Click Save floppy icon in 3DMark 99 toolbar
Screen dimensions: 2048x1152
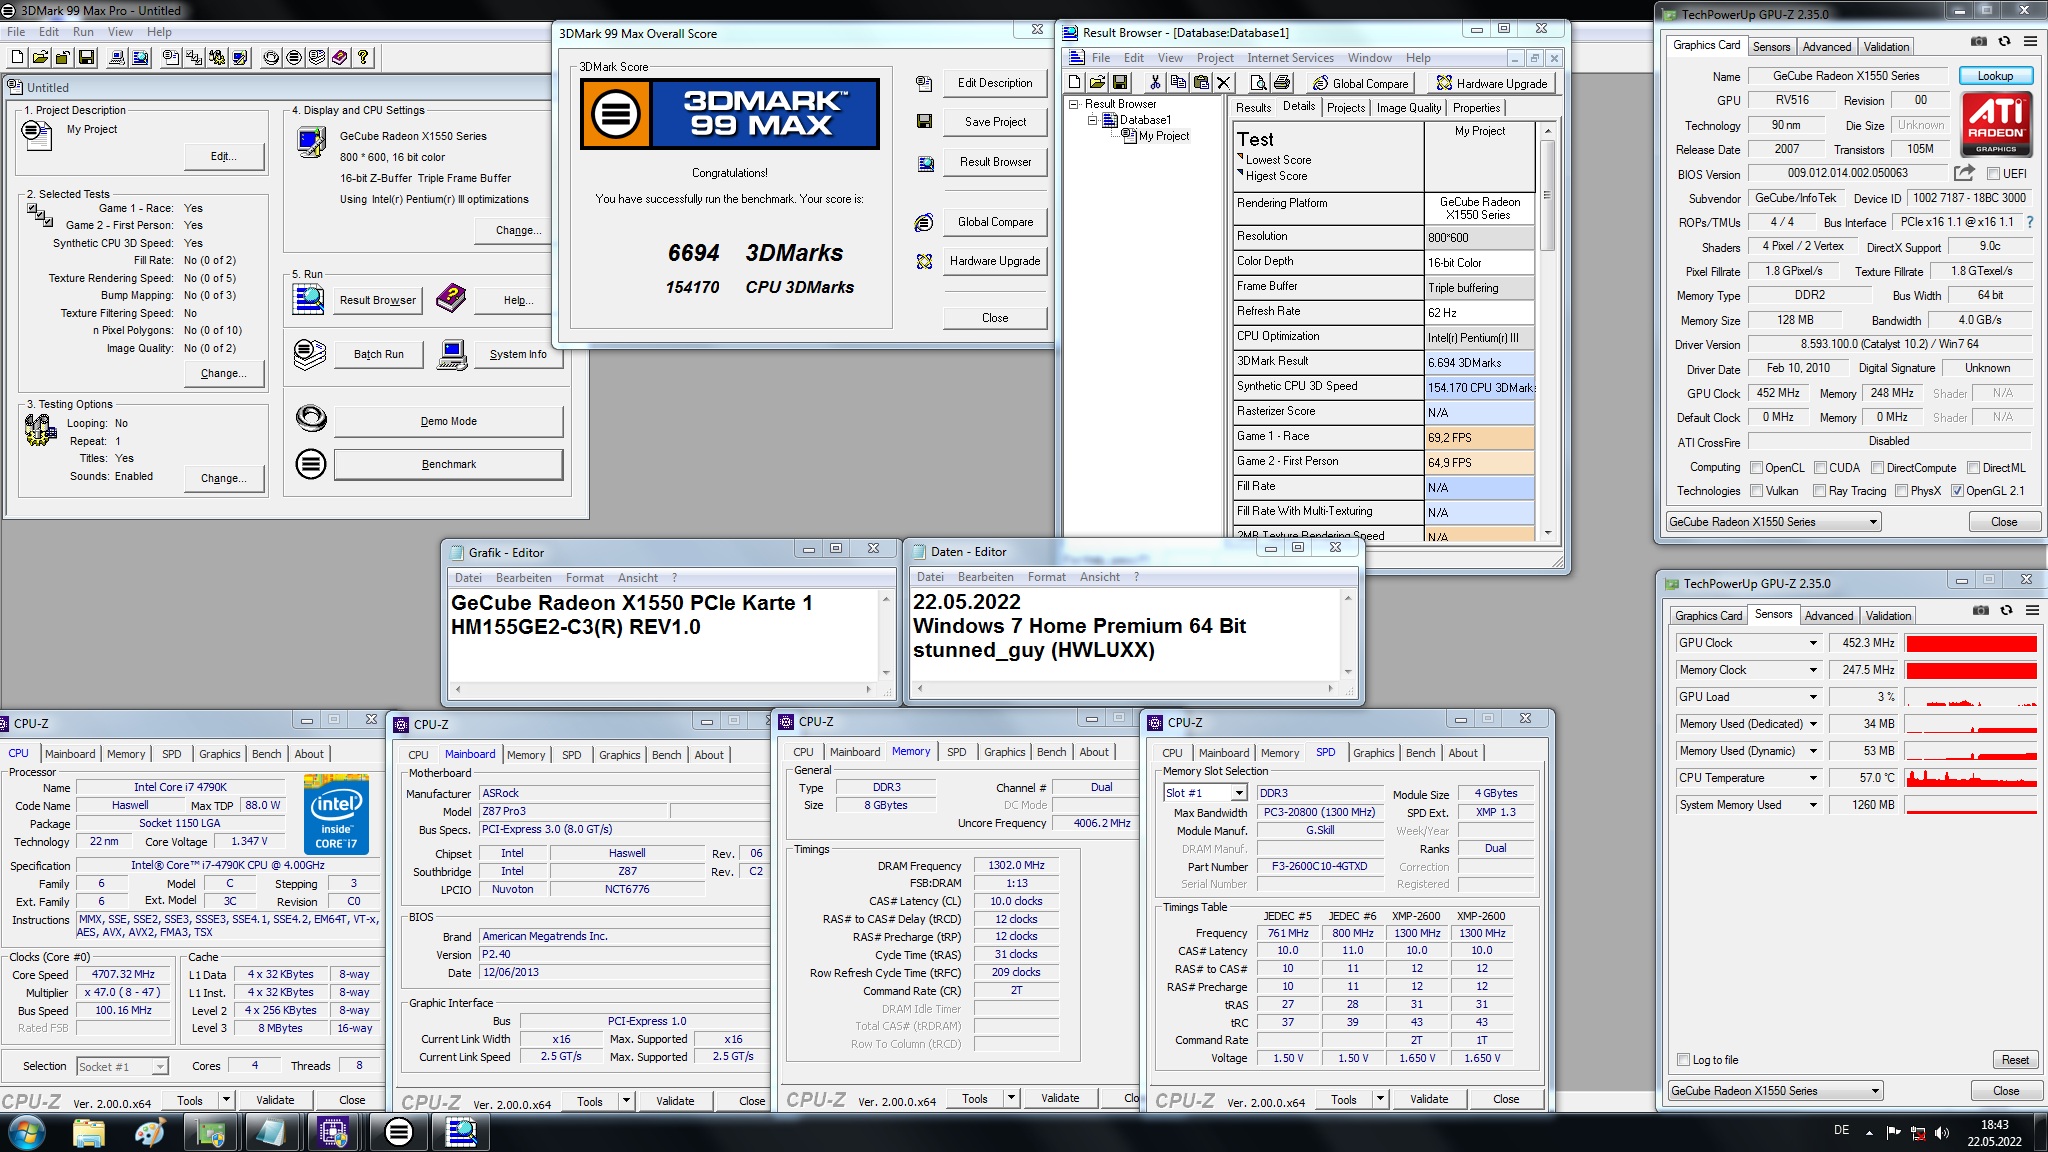pos(86,57)
